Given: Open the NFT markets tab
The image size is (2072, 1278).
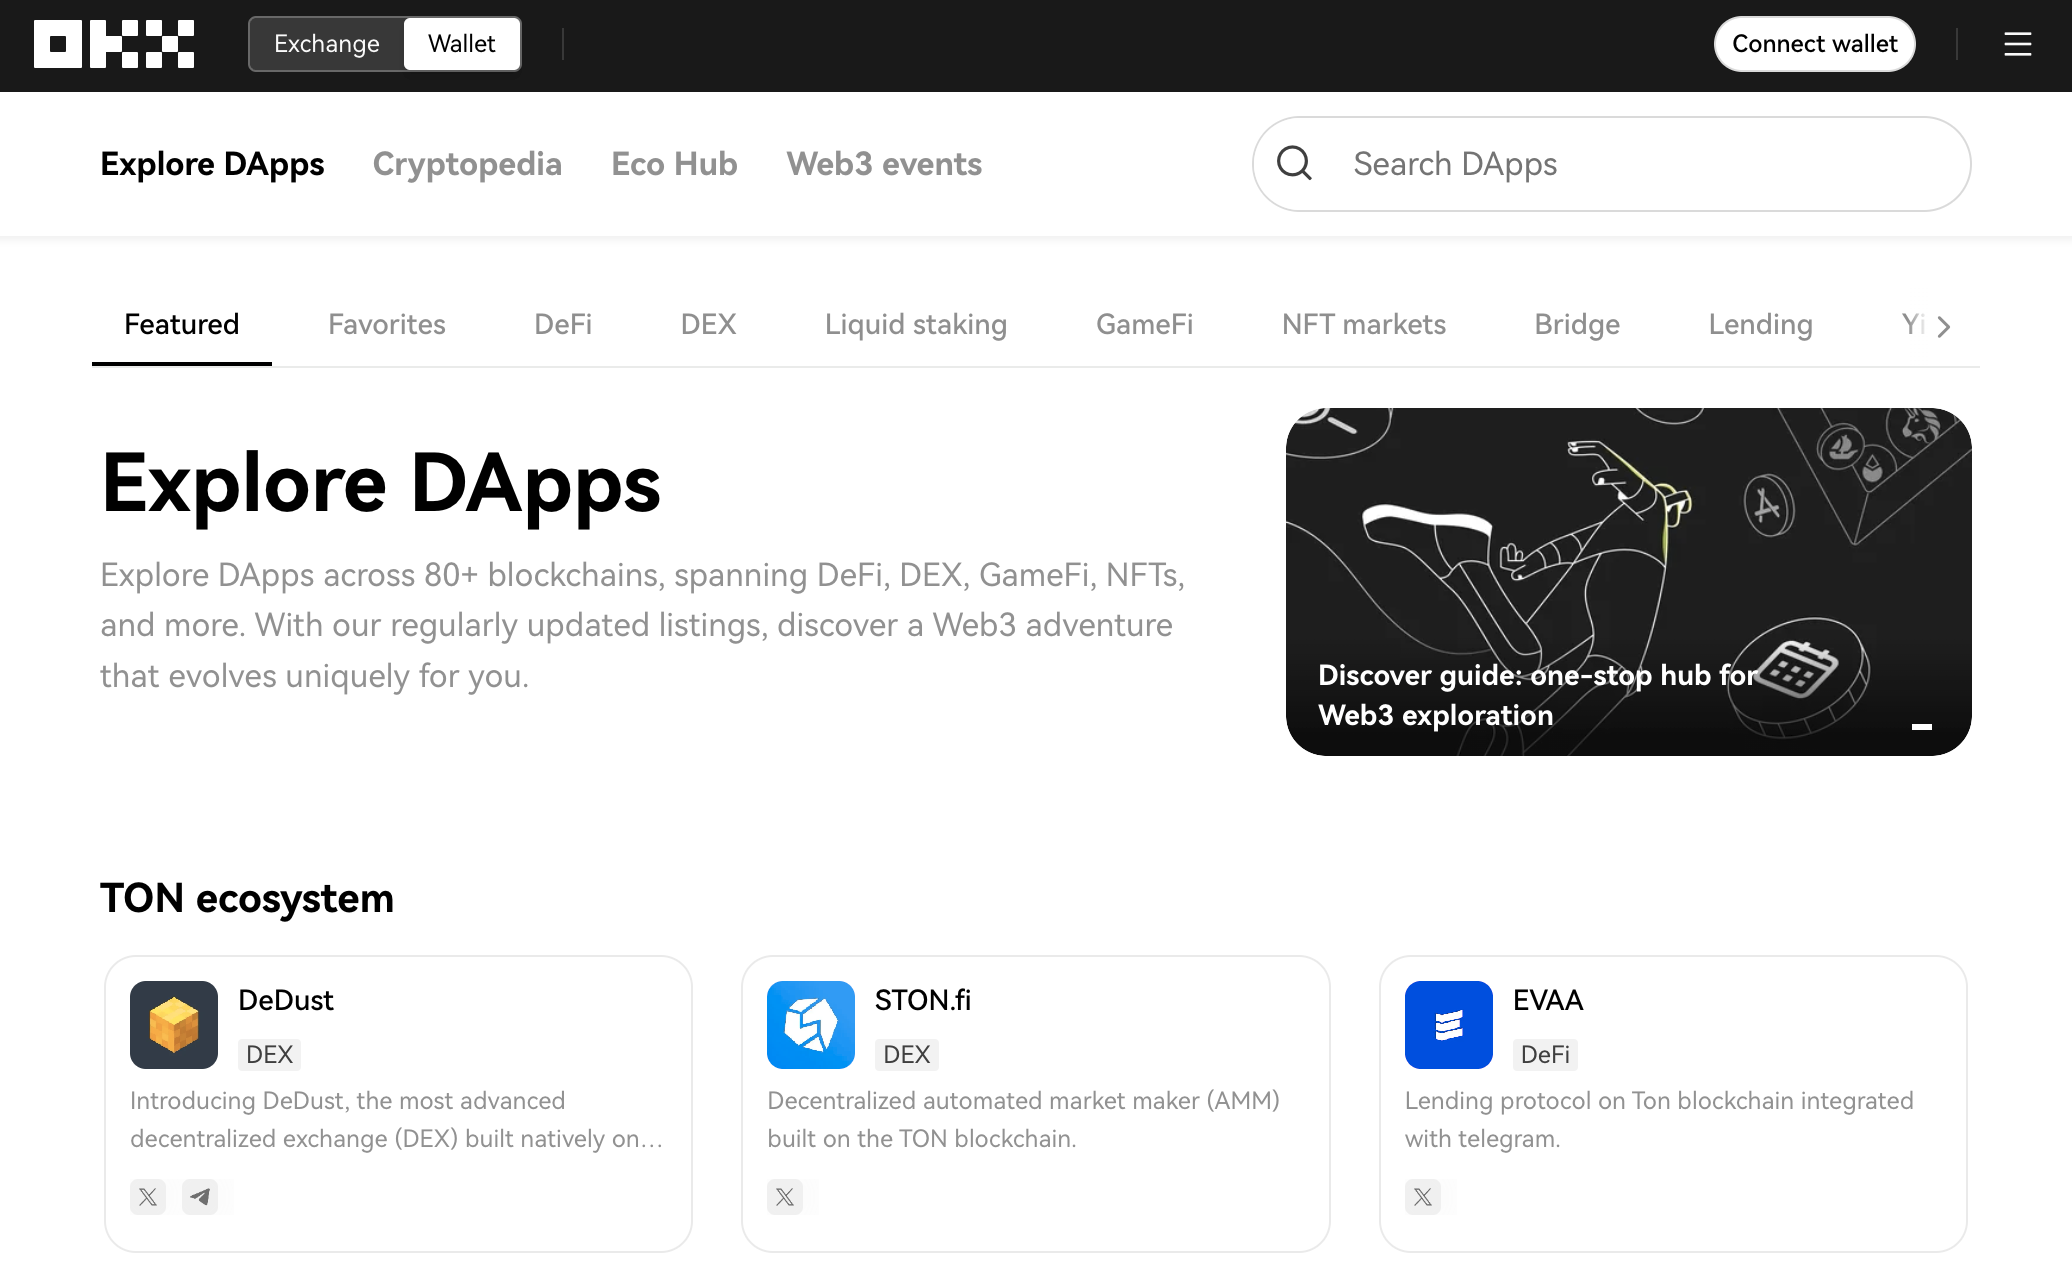Looking at the screenshot, I should tap(1363, 324).
